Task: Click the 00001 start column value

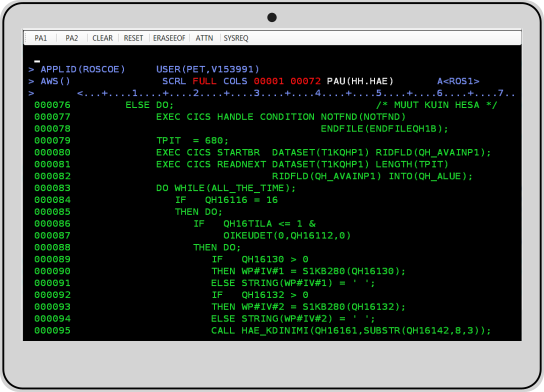Action: point(269,81)
